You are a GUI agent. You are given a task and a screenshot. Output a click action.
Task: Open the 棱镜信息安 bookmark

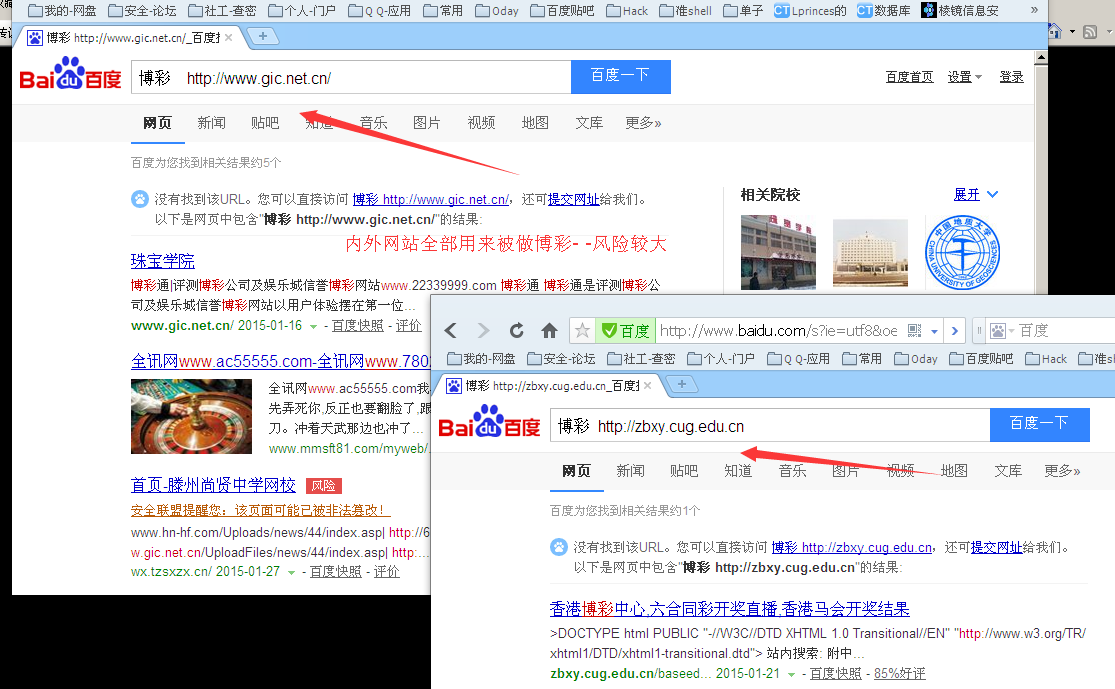pos(960,11)
